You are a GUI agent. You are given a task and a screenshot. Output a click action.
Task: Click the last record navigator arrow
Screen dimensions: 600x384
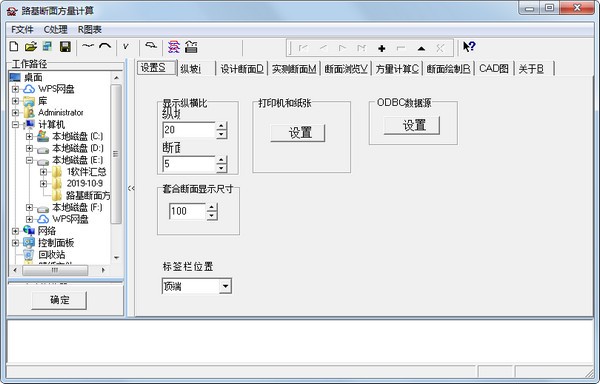[361, 48]
